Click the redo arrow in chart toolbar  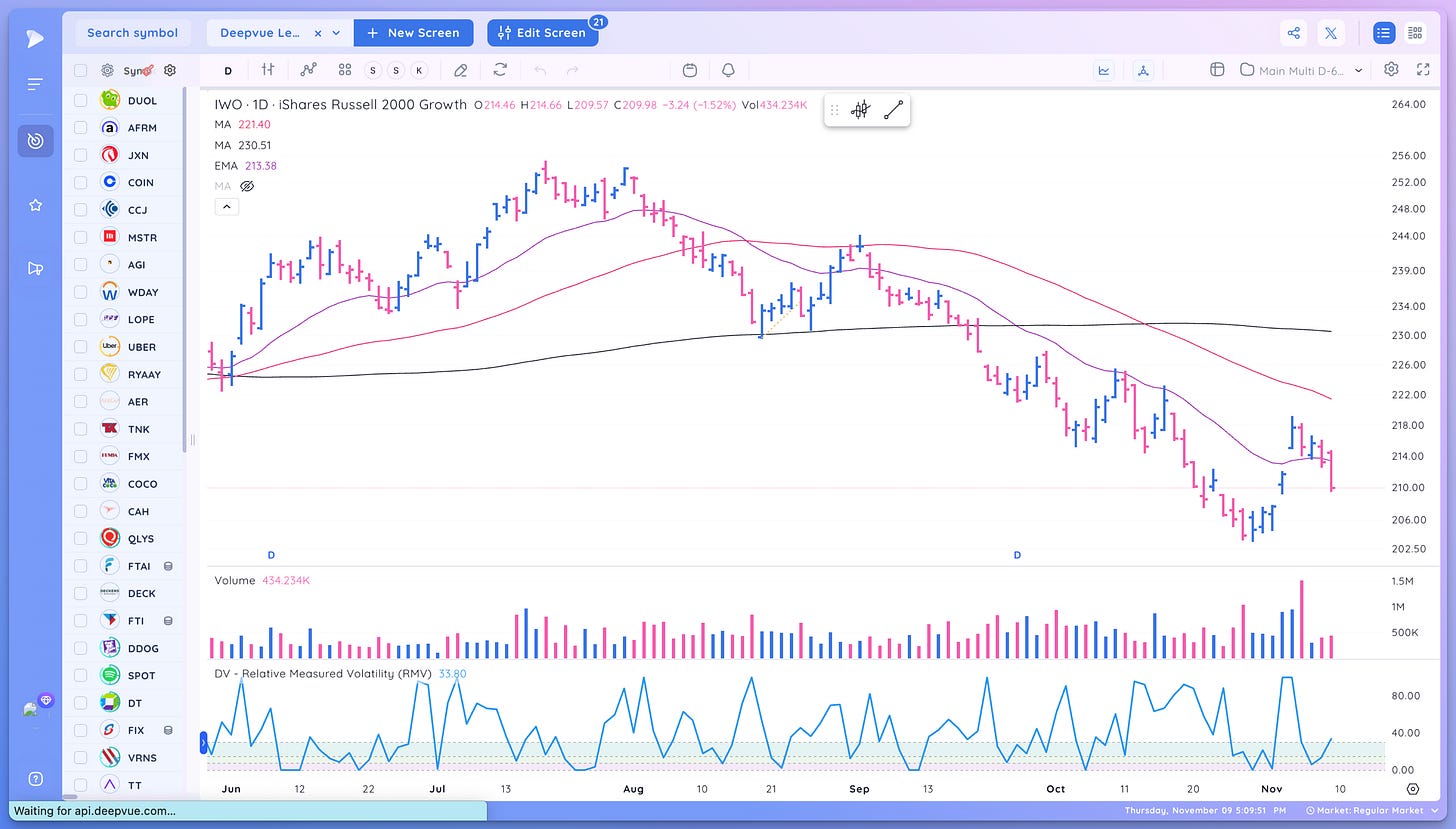tap(573, 70)
